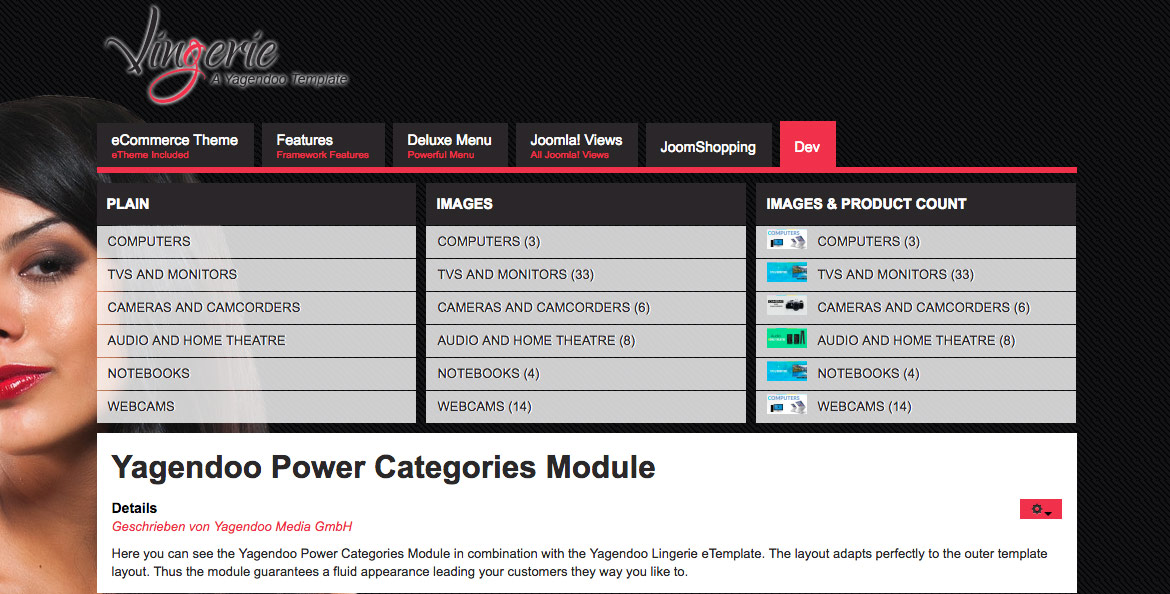The width and height of the screenshot is (1170, 594).
Task: Open the eCommerce Theme menu tab
Action: point(175,146)
